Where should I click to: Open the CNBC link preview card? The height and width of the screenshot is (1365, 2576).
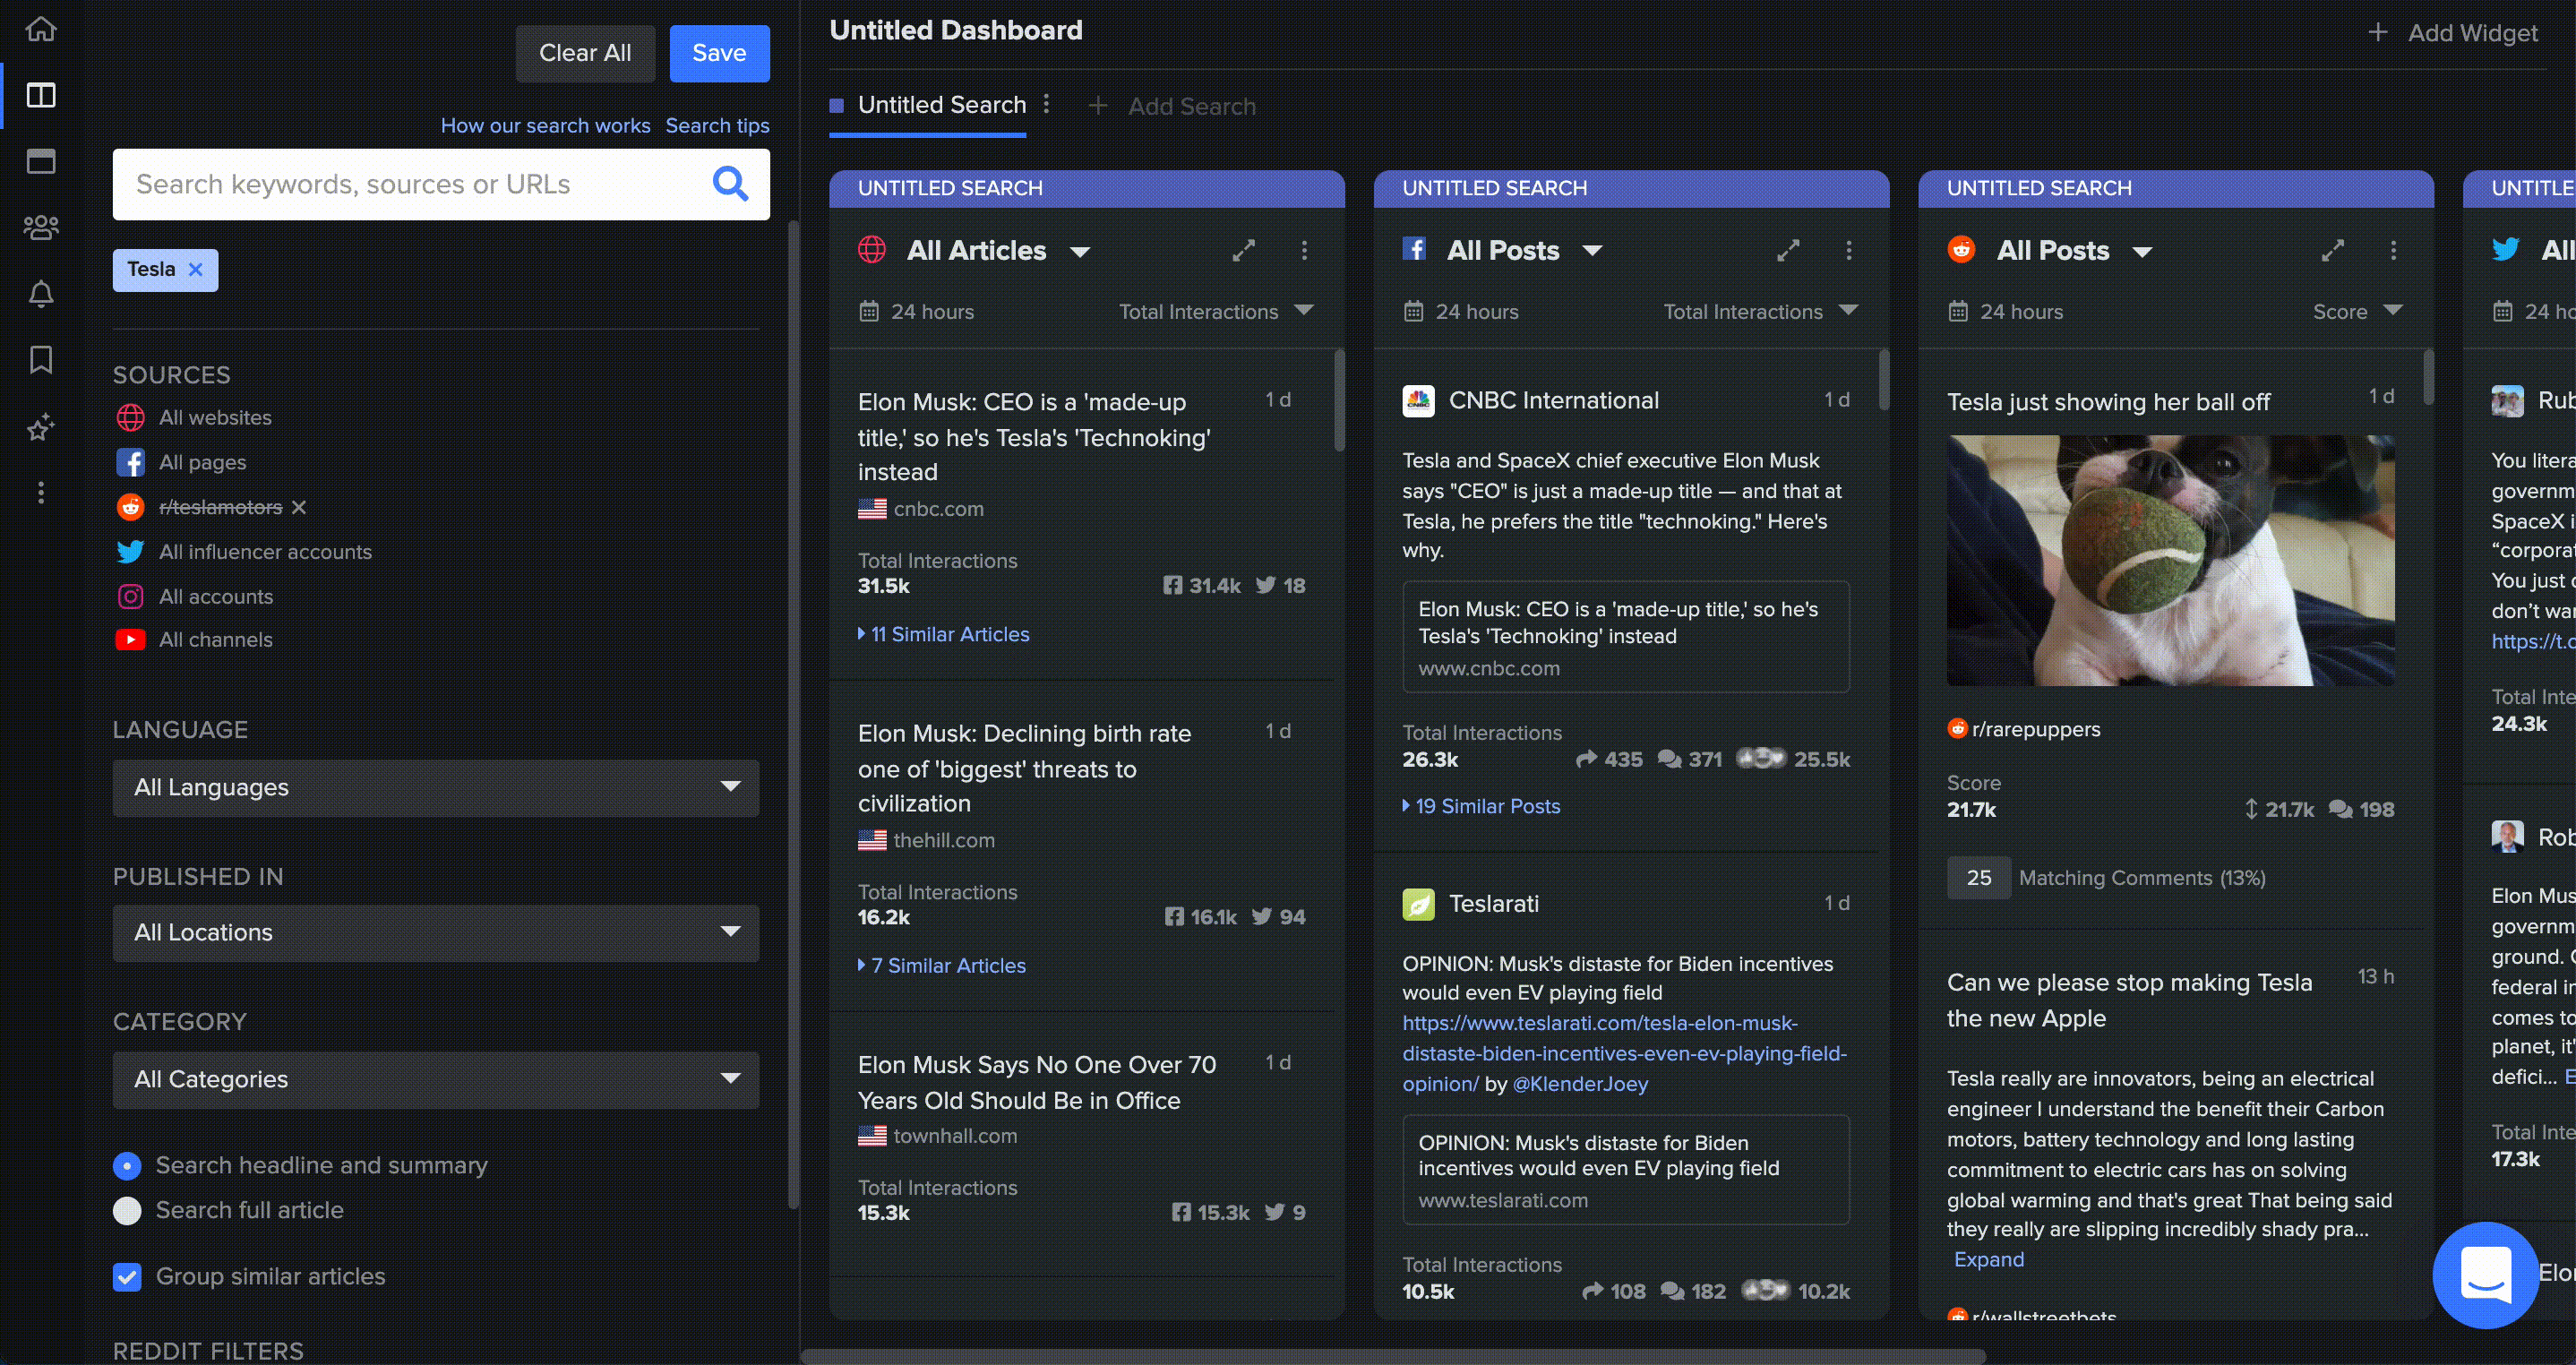pos(1626,636)
